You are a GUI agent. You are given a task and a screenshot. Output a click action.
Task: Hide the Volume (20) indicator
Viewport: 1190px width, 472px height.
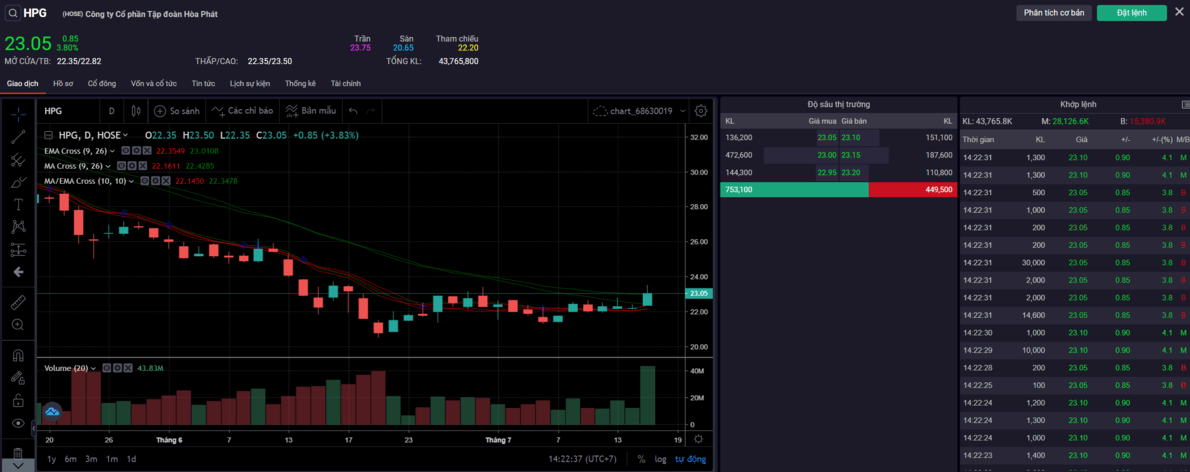(x=107, y=368)
